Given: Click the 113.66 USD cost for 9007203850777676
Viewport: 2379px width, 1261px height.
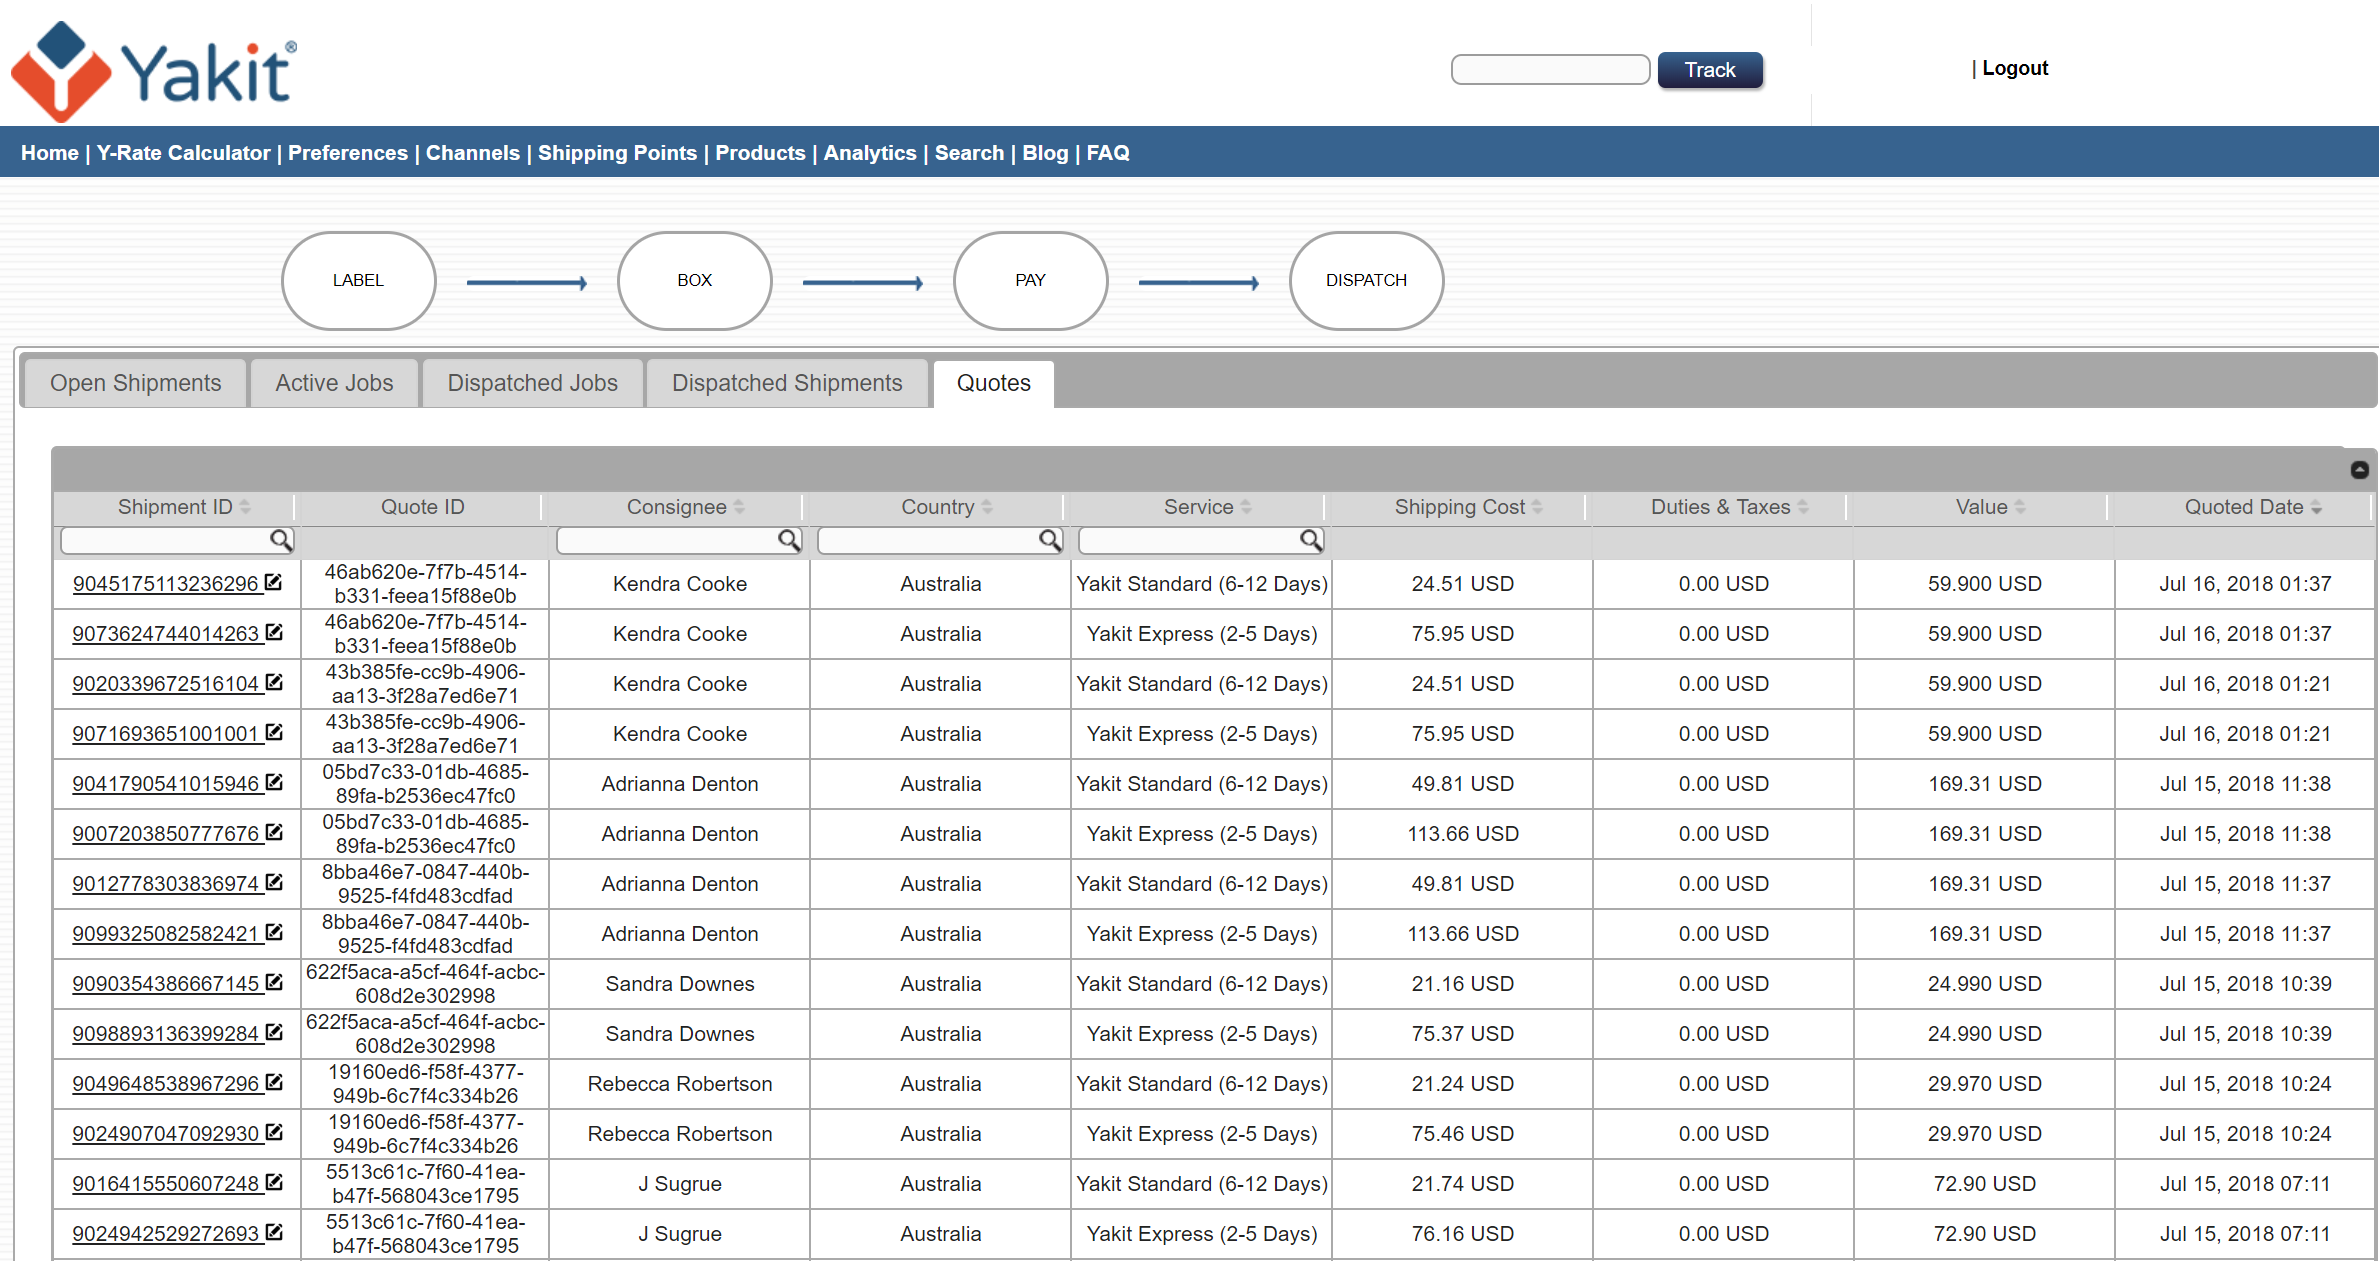Looking at the screenshot, I should 1462,834.
